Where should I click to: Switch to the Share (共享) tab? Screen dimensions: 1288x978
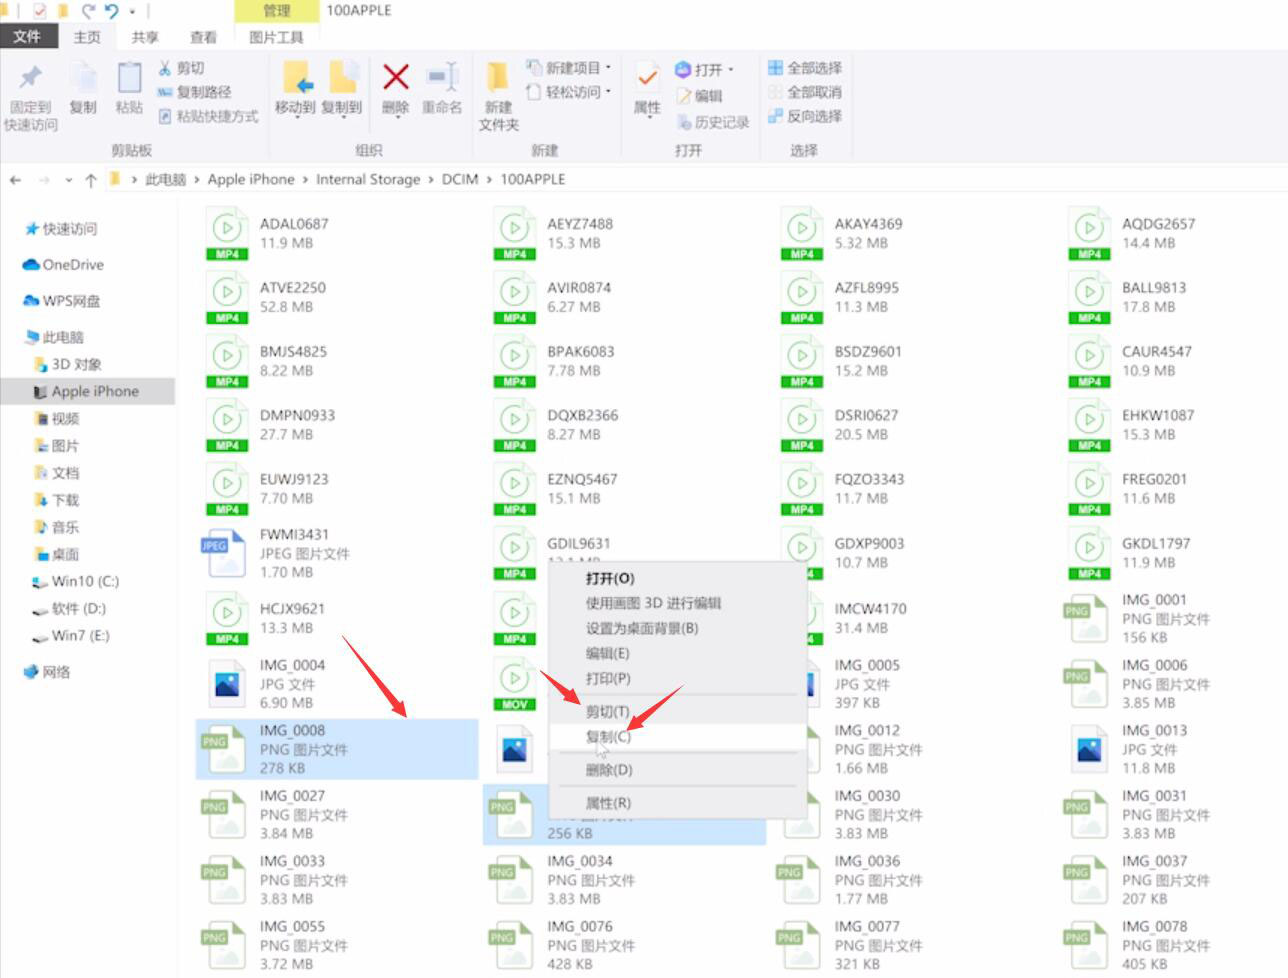tap(145, 36)
